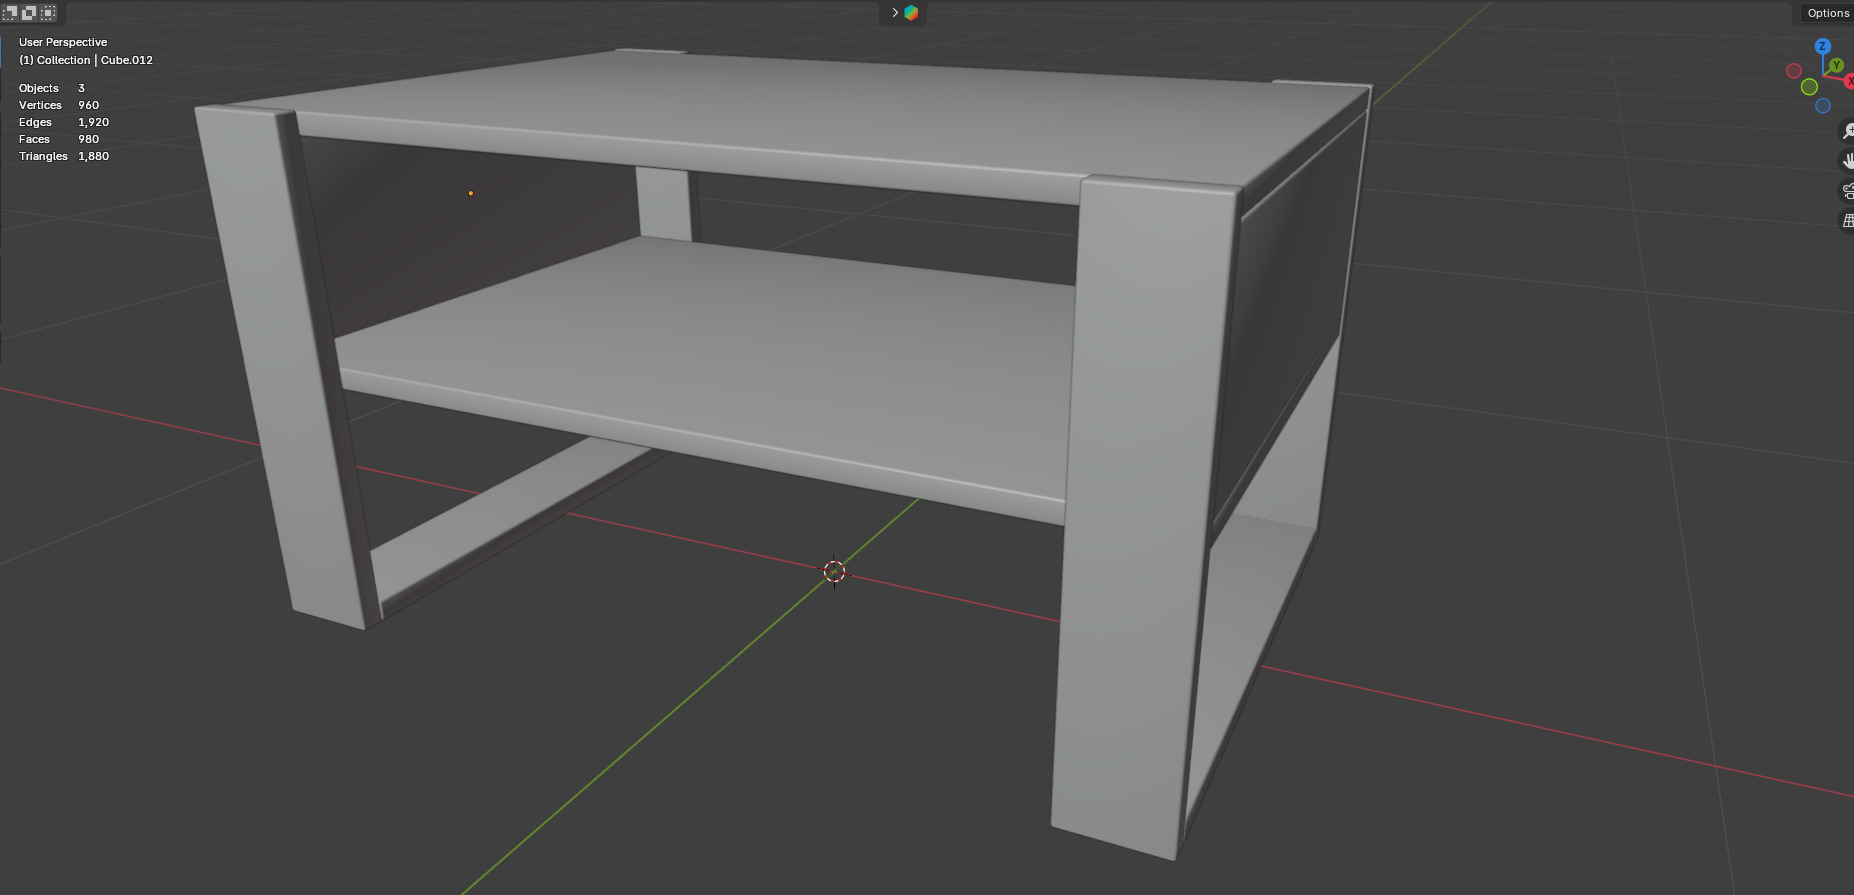This screenshot has height=895, width=1854.
Task: Click the Edges 1,920 statistic
Action: click(64, 122)
